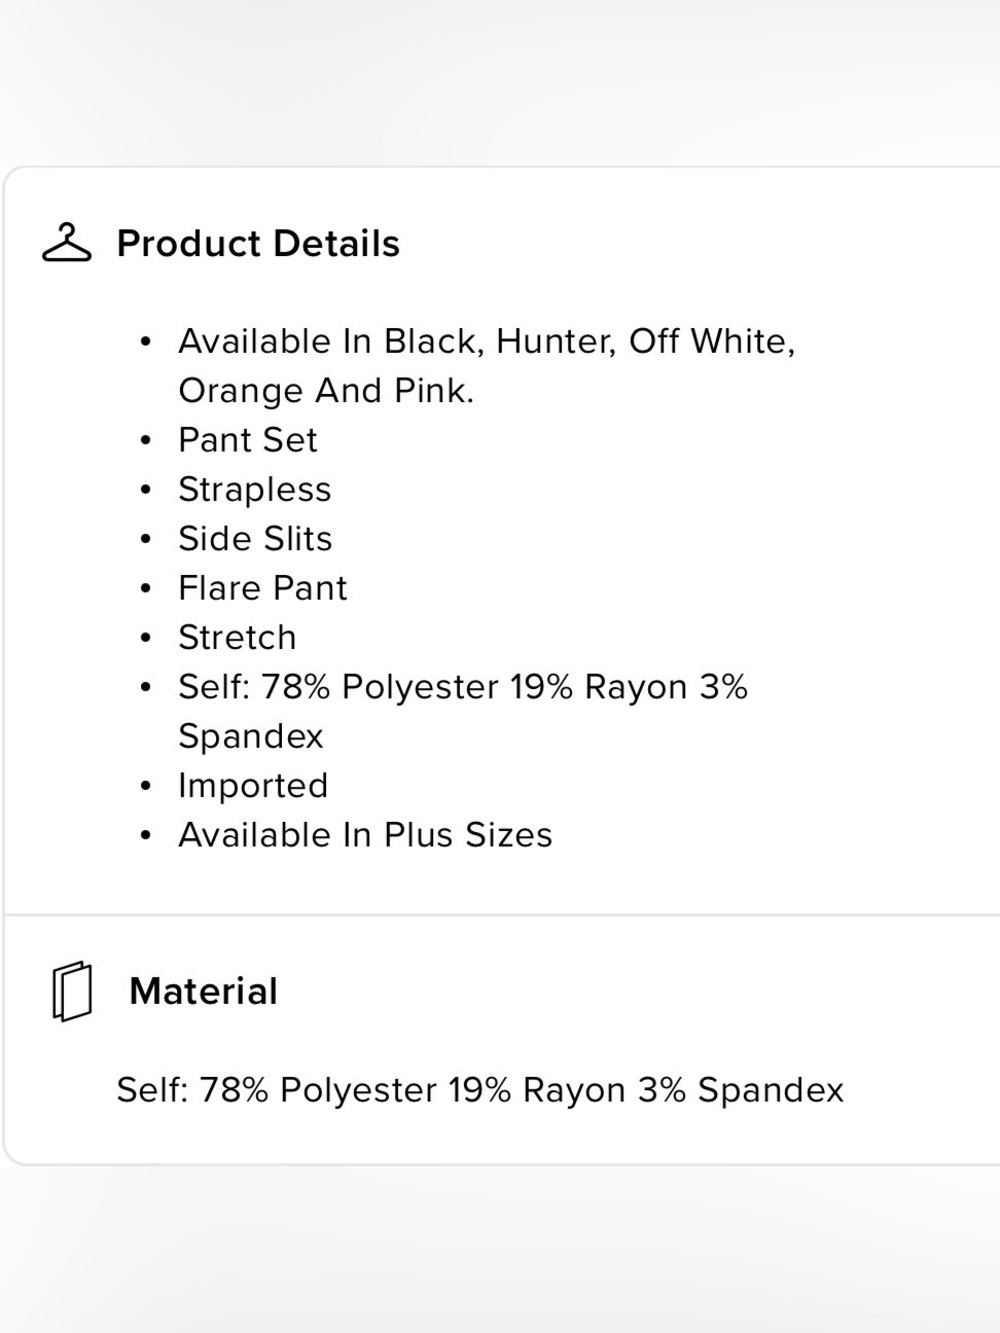Click the bullet dot before 'Pant Set'
Screen dimensions: 1000x1333
146,440
